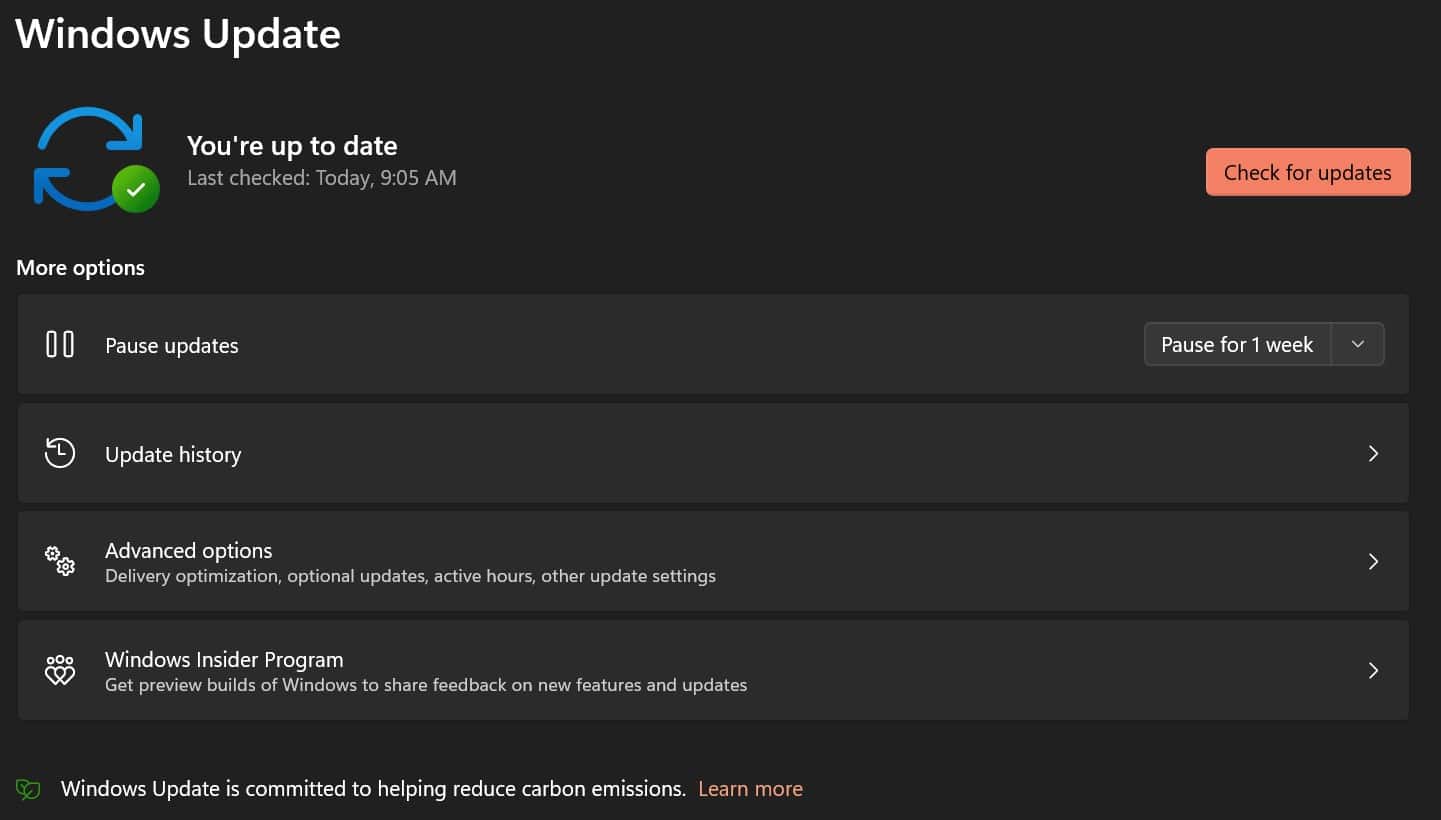Click the Advanced options gears icon
The width and height of the screenshot is (1441, 820).
[x=60, y=561]
